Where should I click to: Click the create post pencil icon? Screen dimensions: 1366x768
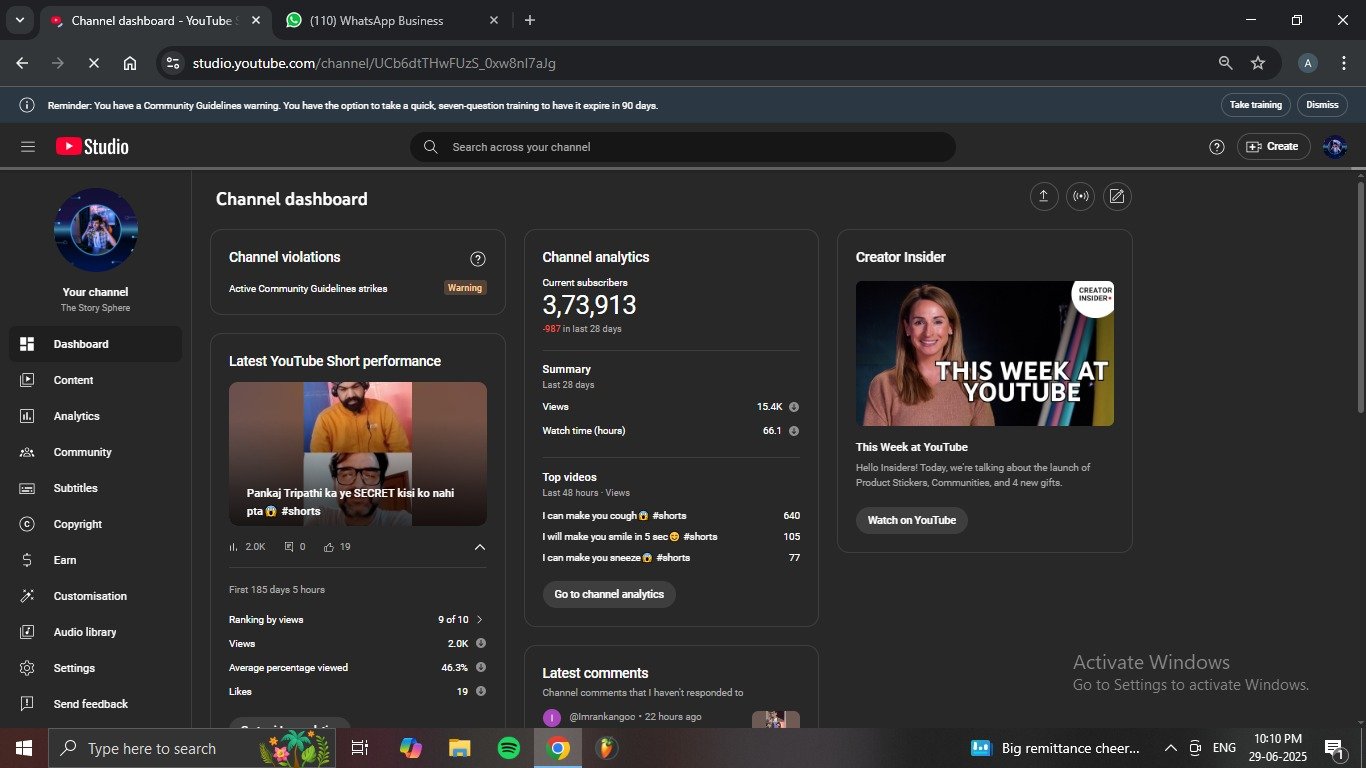coord(1117,196)
